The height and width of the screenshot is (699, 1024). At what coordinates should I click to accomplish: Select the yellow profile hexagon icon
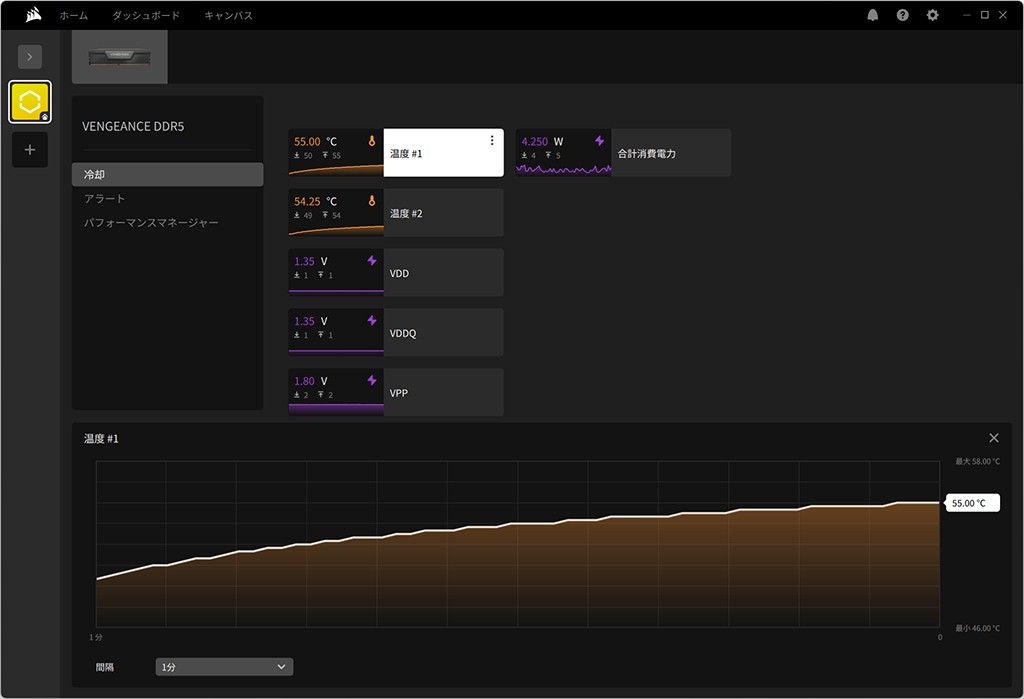click(x=30, y=102)
